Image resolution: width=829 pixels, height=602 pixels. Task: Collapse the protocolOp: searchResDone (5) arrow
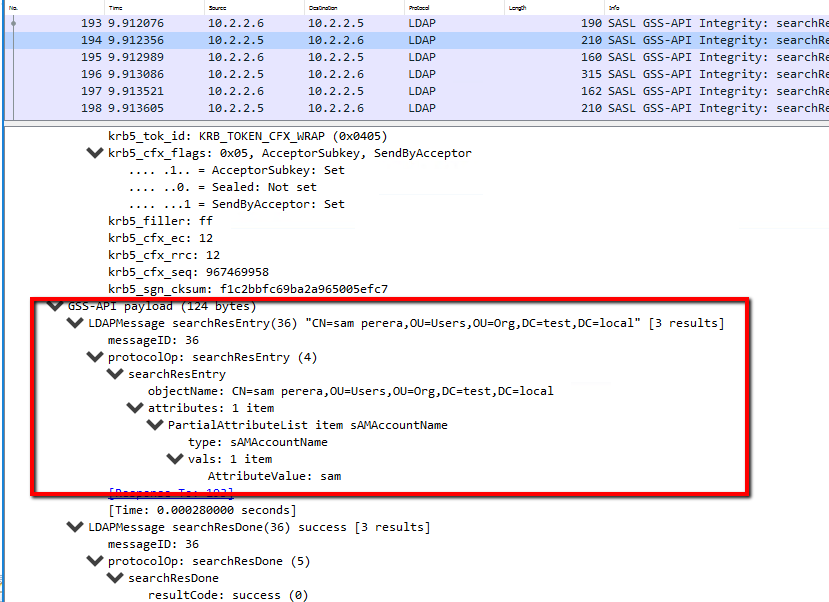point(95,561)
